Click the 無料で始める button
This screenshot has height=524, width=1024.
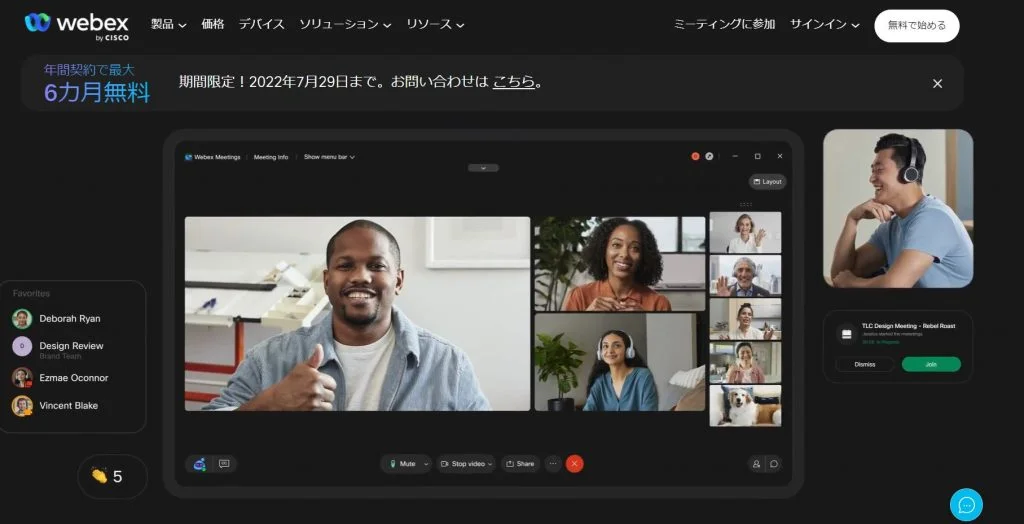coord(916,25)
